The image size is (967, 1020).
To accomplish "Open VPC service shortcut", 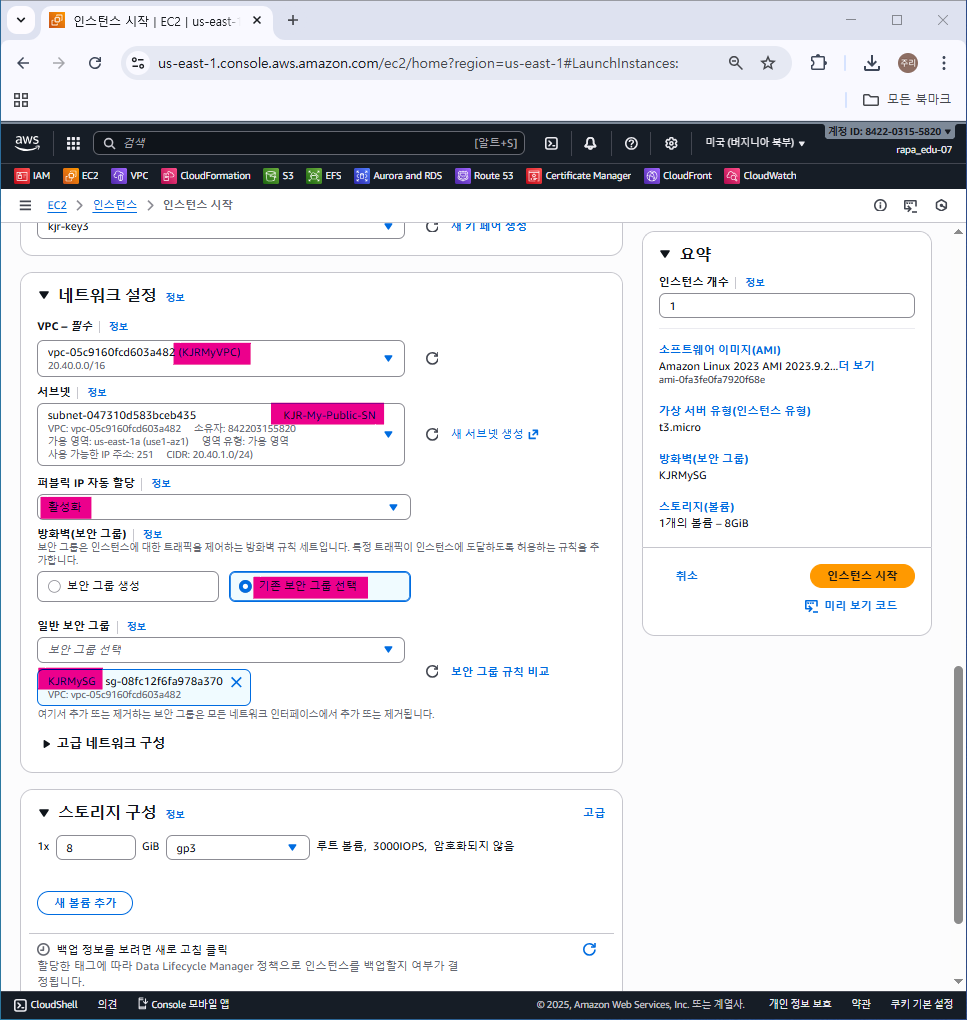I will tap(130, 176).
